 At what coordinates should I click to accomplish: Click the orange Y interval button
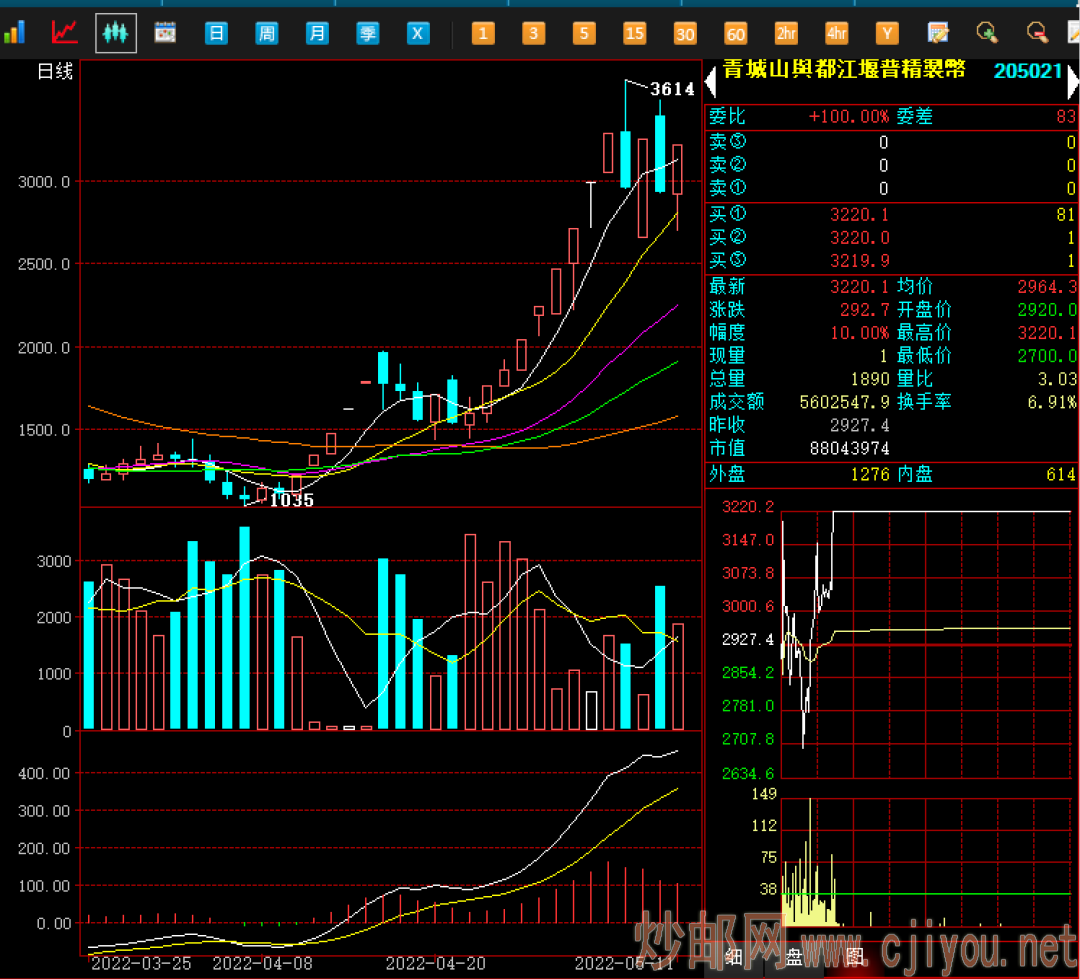coord(887,34)
